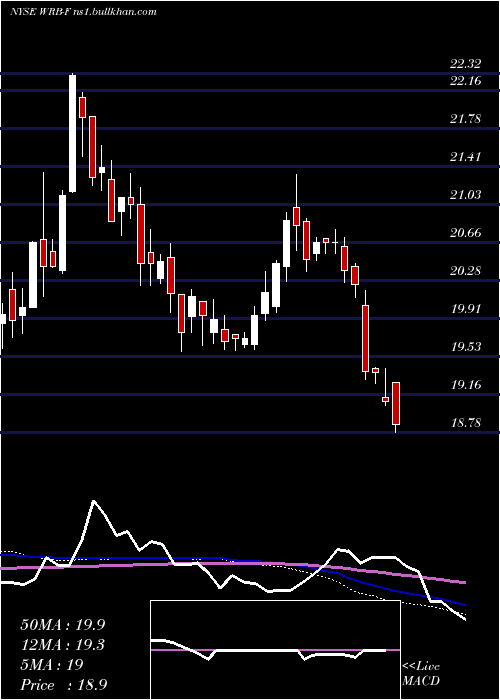Click the 19.16 price level label
This screenshot has width=500, height=700.
465,385
